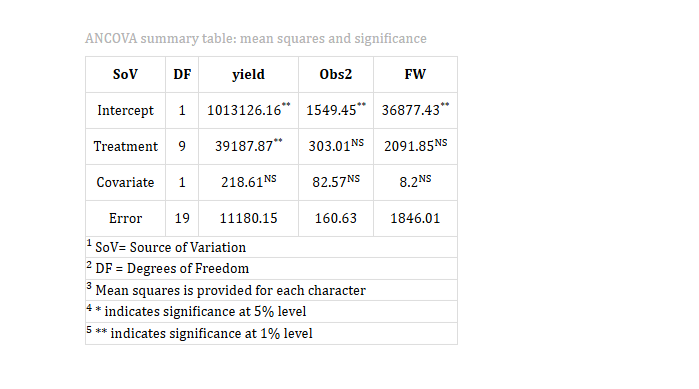This screenshot has width=699, height=389.
Task: Select the Covariate row label
Action: coord(125,183)
